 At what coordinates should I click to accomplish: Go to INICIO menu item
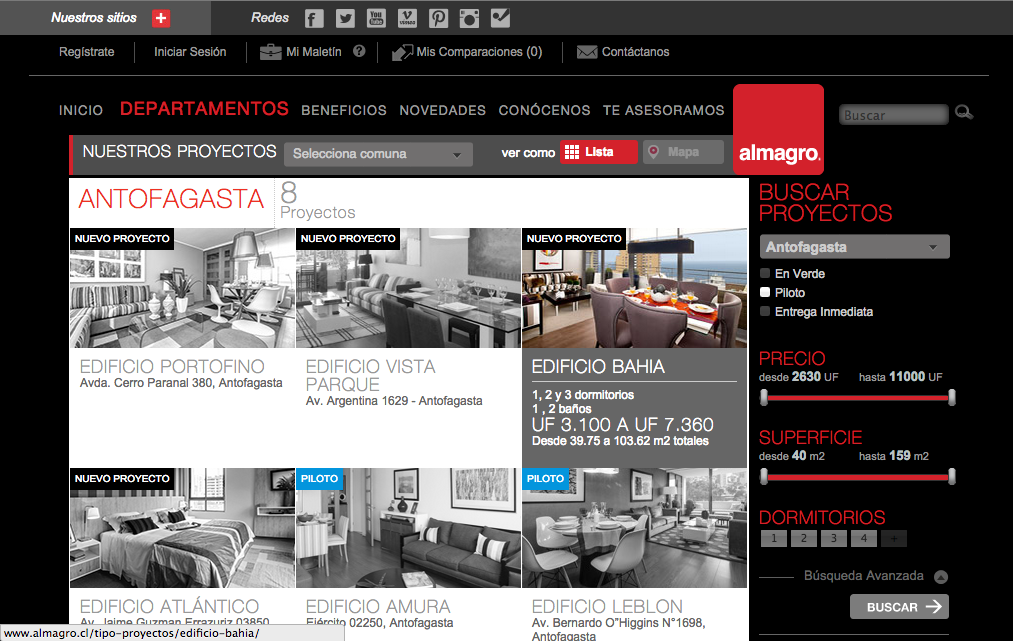coord(81,110)
